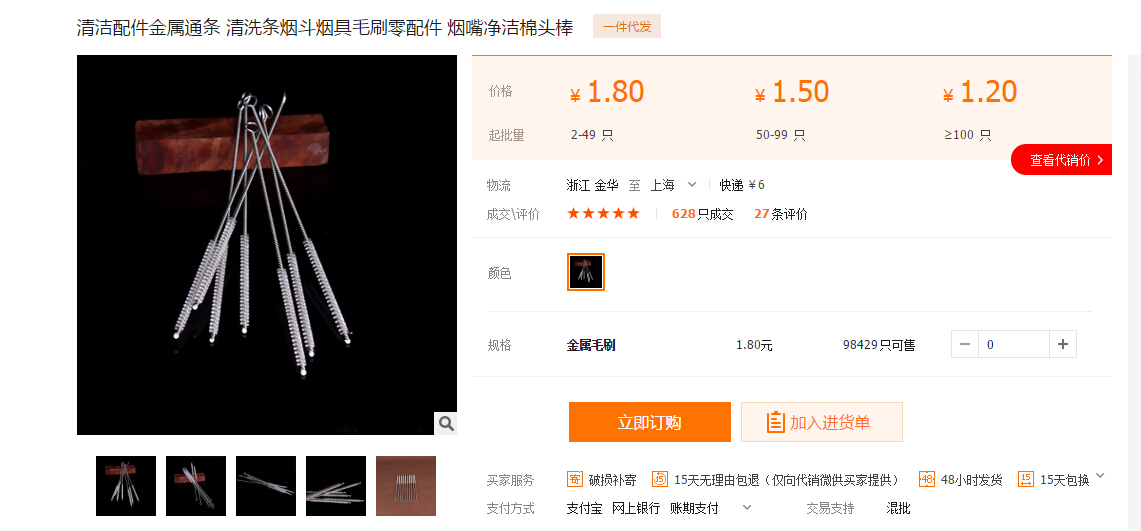1141x531 pixels.
Task: Click the 15天包换 service icon
Action: tap(1026, 479)
